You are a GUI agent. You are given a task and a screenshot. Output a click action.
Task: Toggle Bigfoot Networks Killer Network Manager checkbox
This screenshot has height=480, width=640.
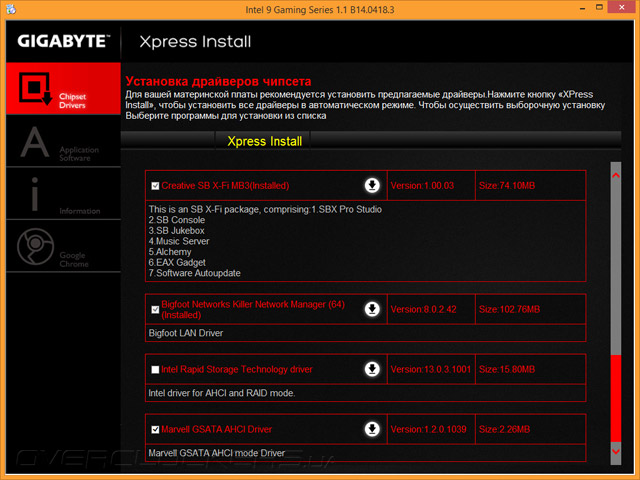[155, 309]
